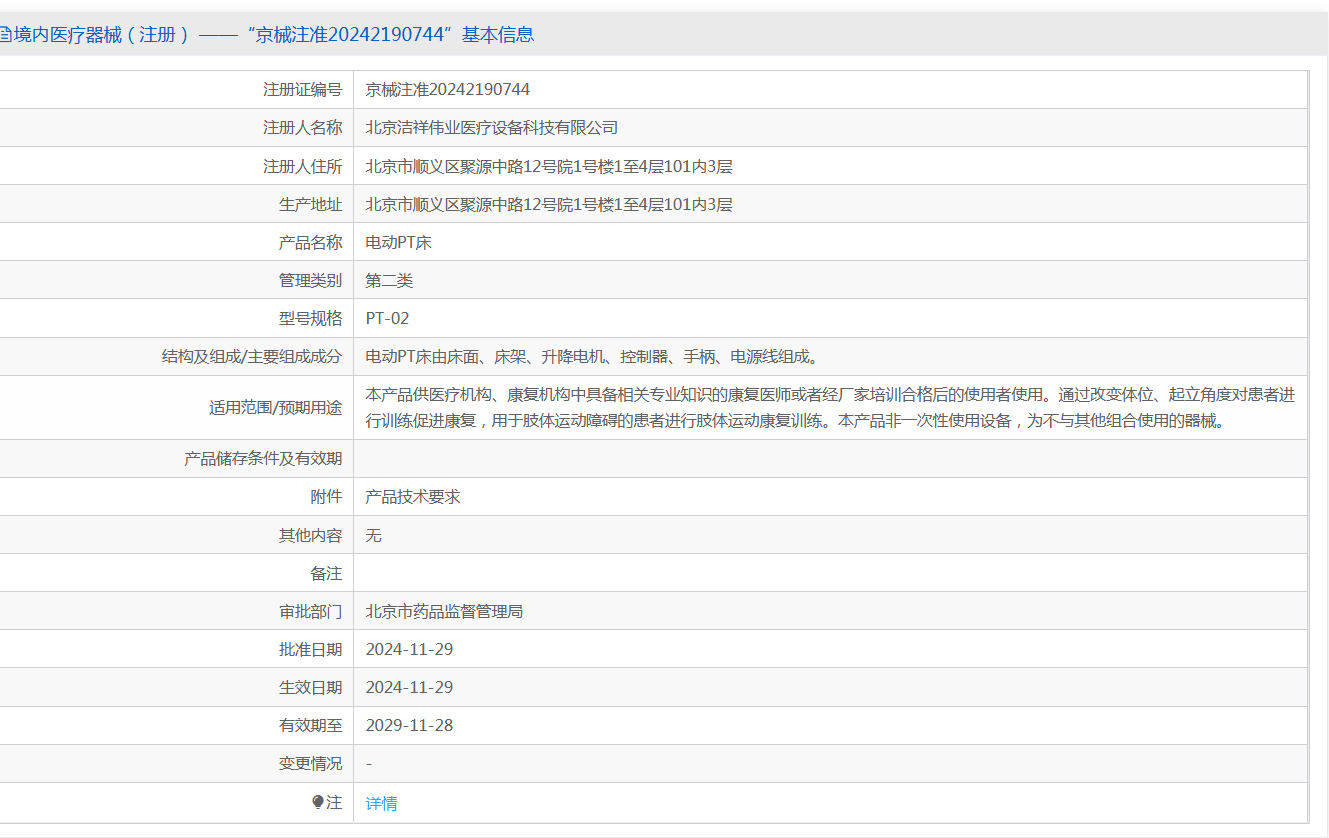Select the 适用范围/预期用途 label

pyautogui.click(x=275, y=407)
